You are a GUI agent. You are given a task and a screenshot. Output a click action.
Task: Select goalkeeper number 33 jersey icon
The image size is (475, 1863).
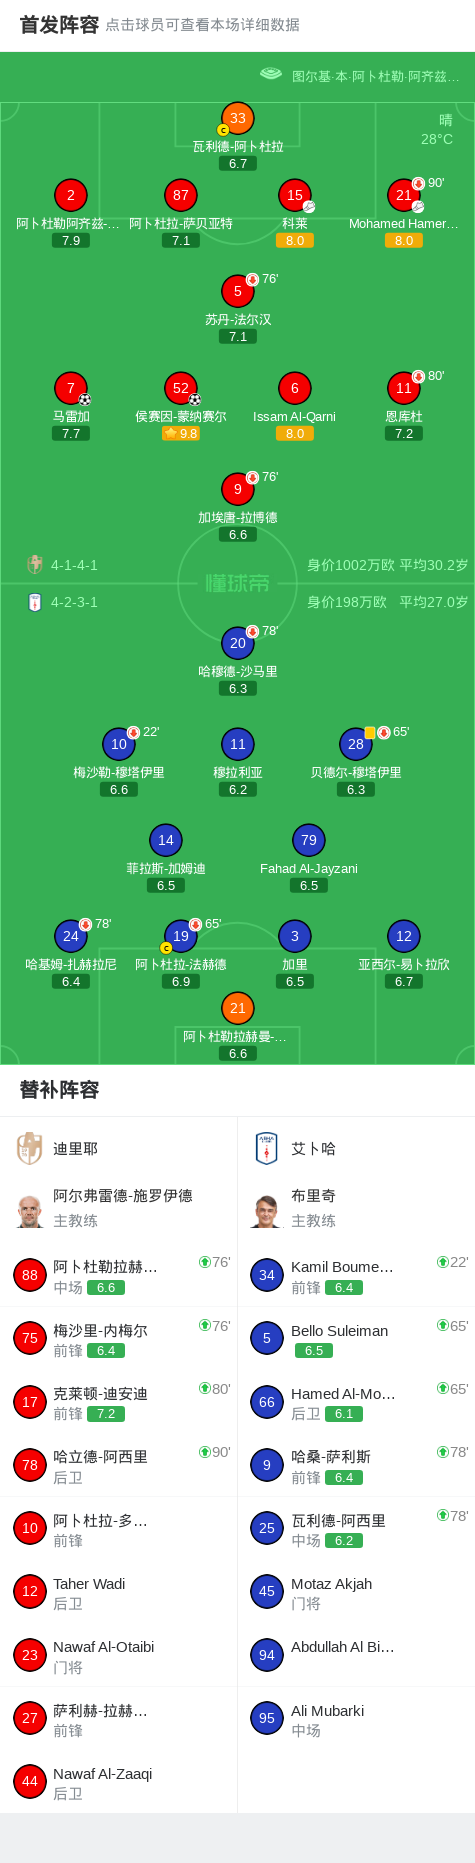tap(237, 118)
